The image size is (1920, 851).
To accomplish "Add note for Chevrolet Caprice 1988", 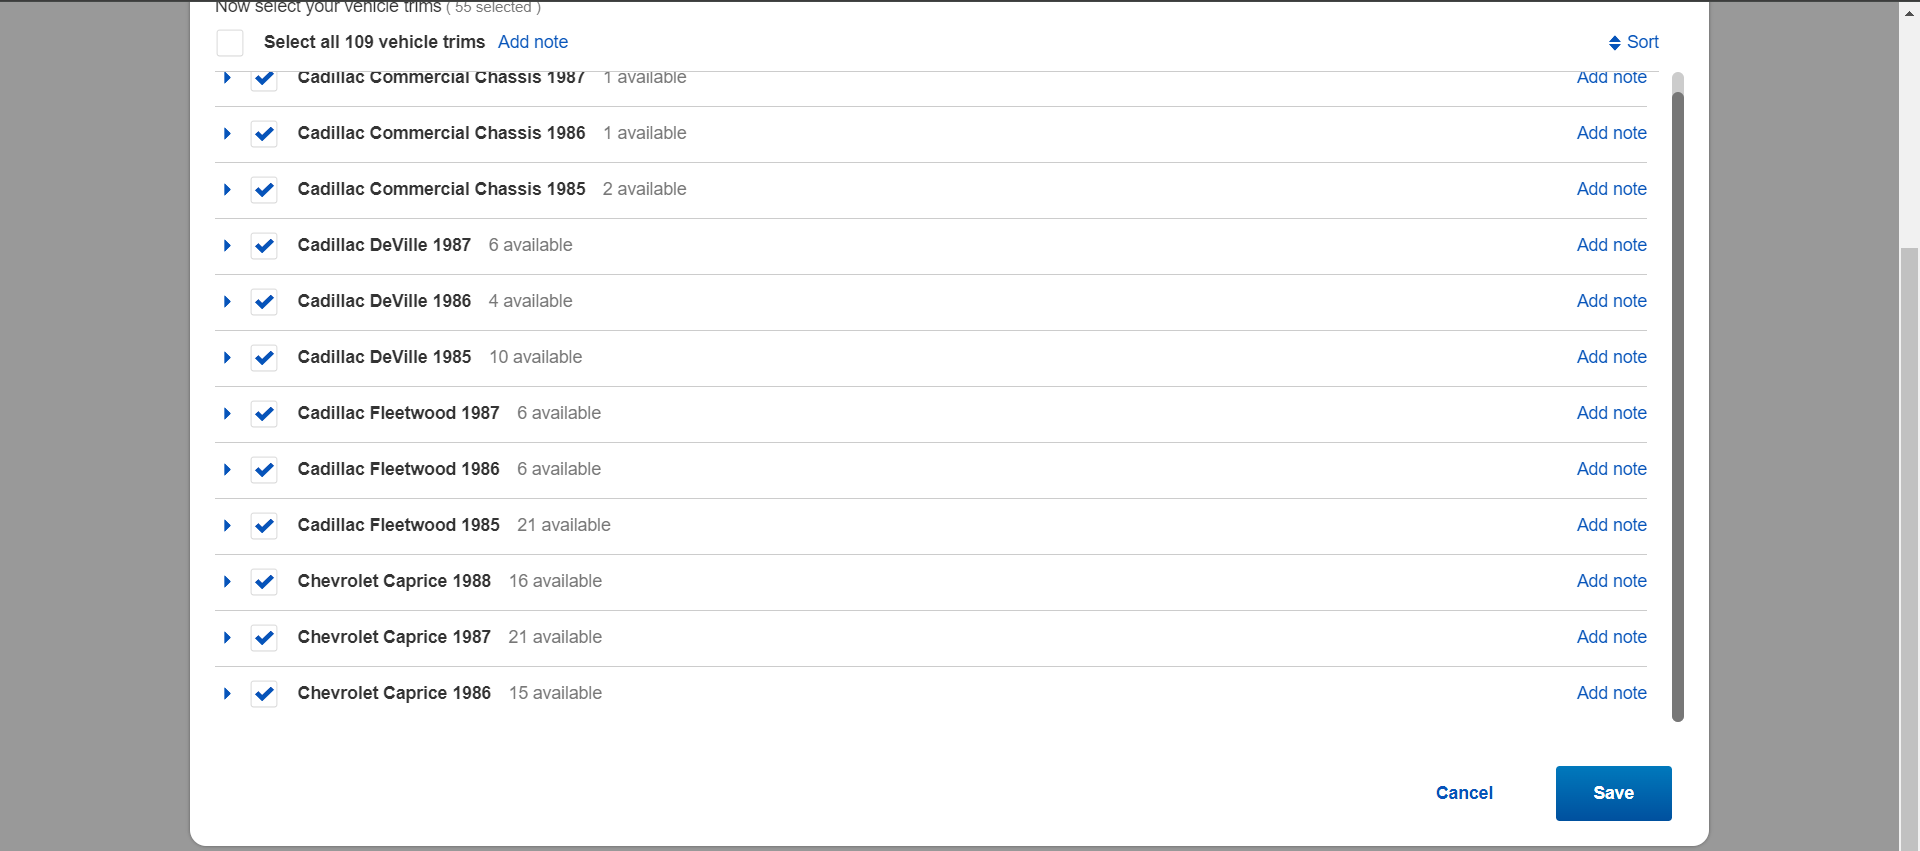I will [1611, 581].
